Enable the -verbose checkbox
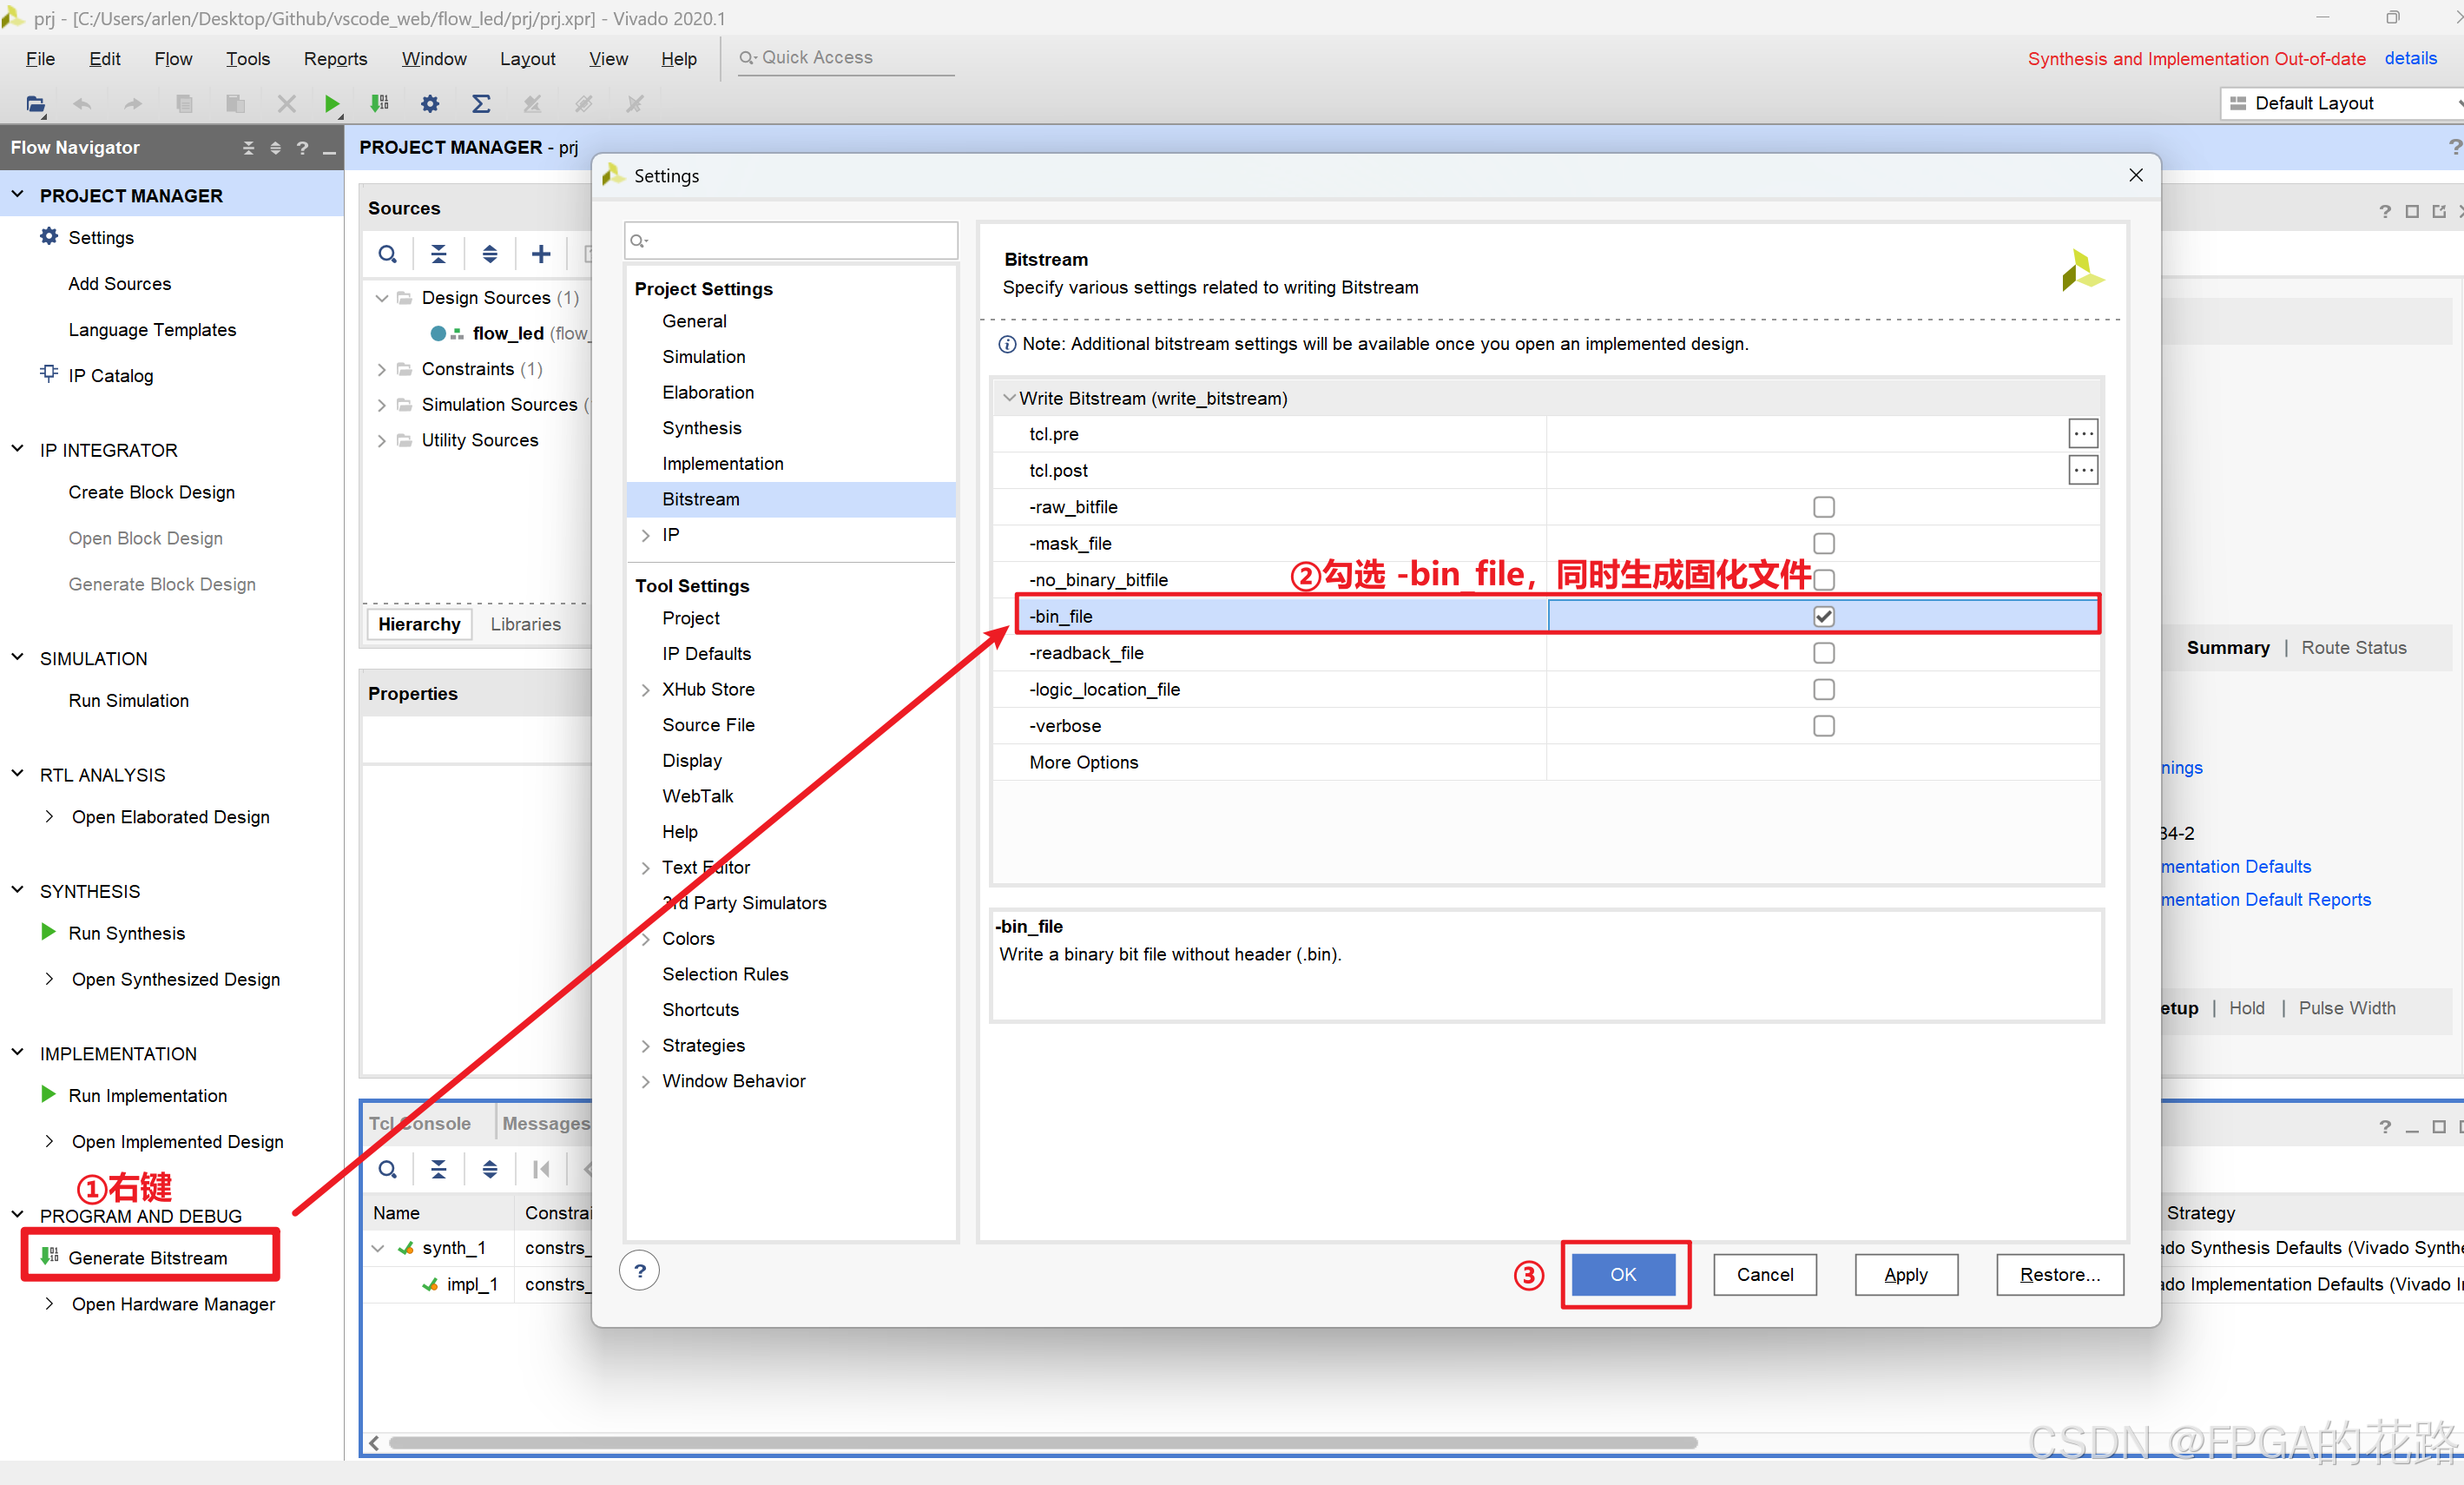The height and width of the screenshot is (1485, 2464). click(1823, 726)
